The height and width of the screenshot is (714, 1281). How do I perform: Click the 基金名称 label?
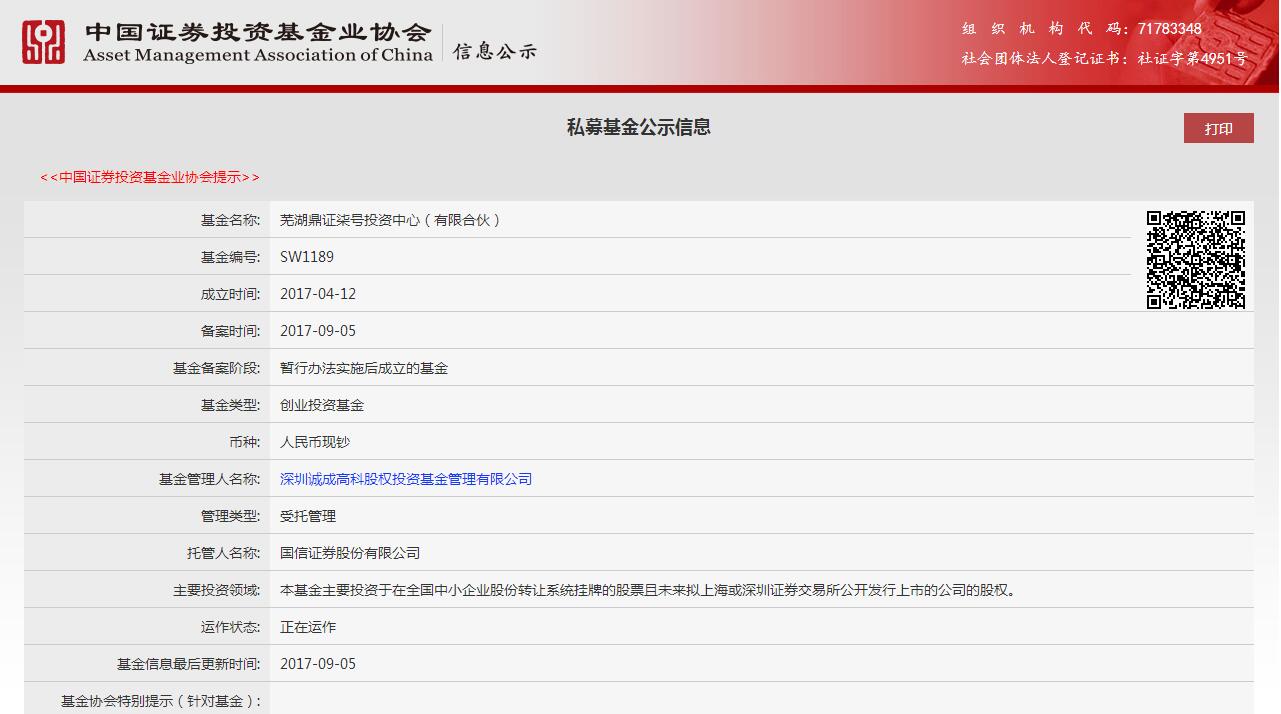tap(230, 220)
